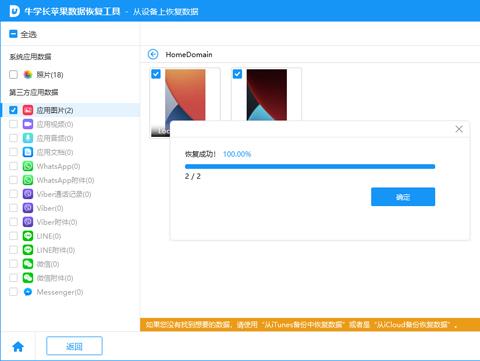Screen dimensions: 480x361
Task: Click the 100.00% progress value
Action: click(x=237, y=154)
